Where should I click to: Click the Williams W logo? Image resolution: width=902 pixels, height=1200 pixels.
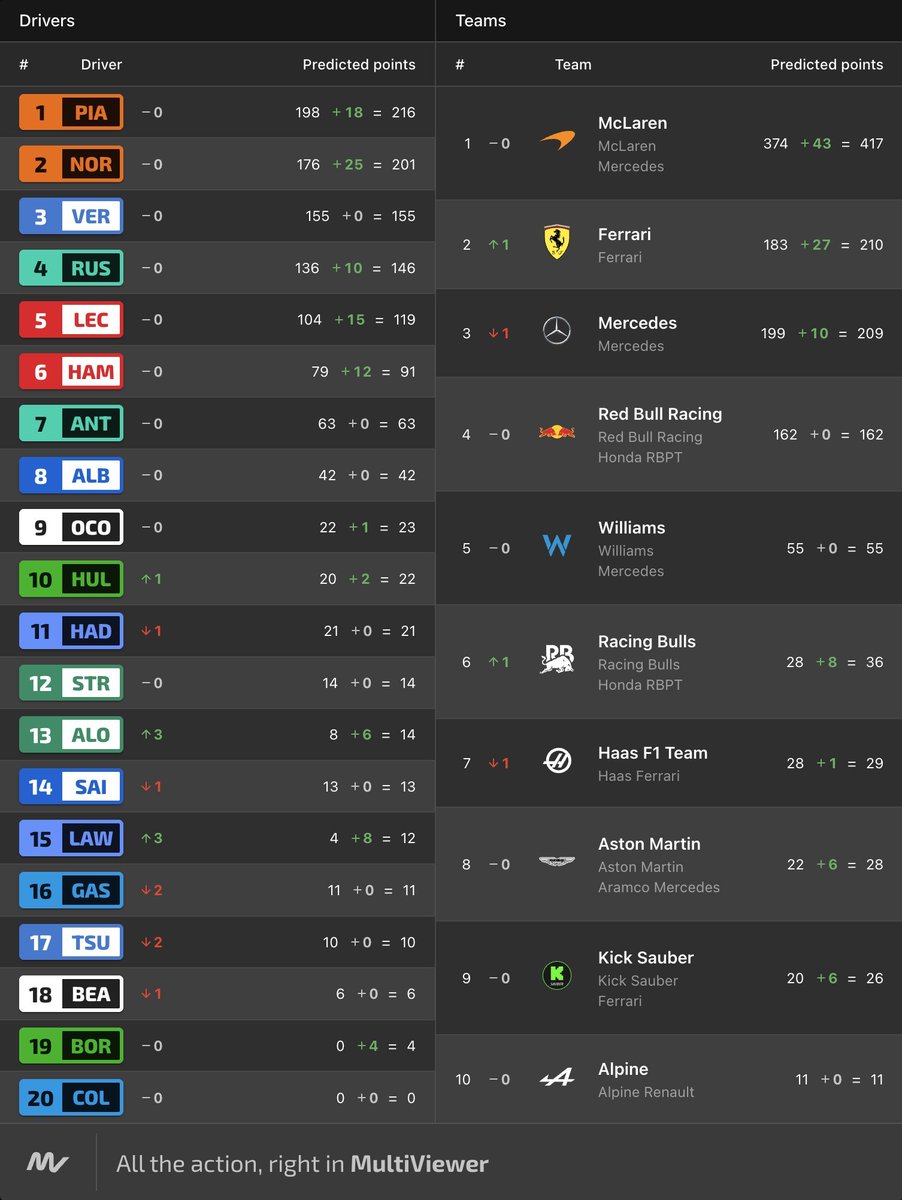pyautogui.click(x=557, y=546)
